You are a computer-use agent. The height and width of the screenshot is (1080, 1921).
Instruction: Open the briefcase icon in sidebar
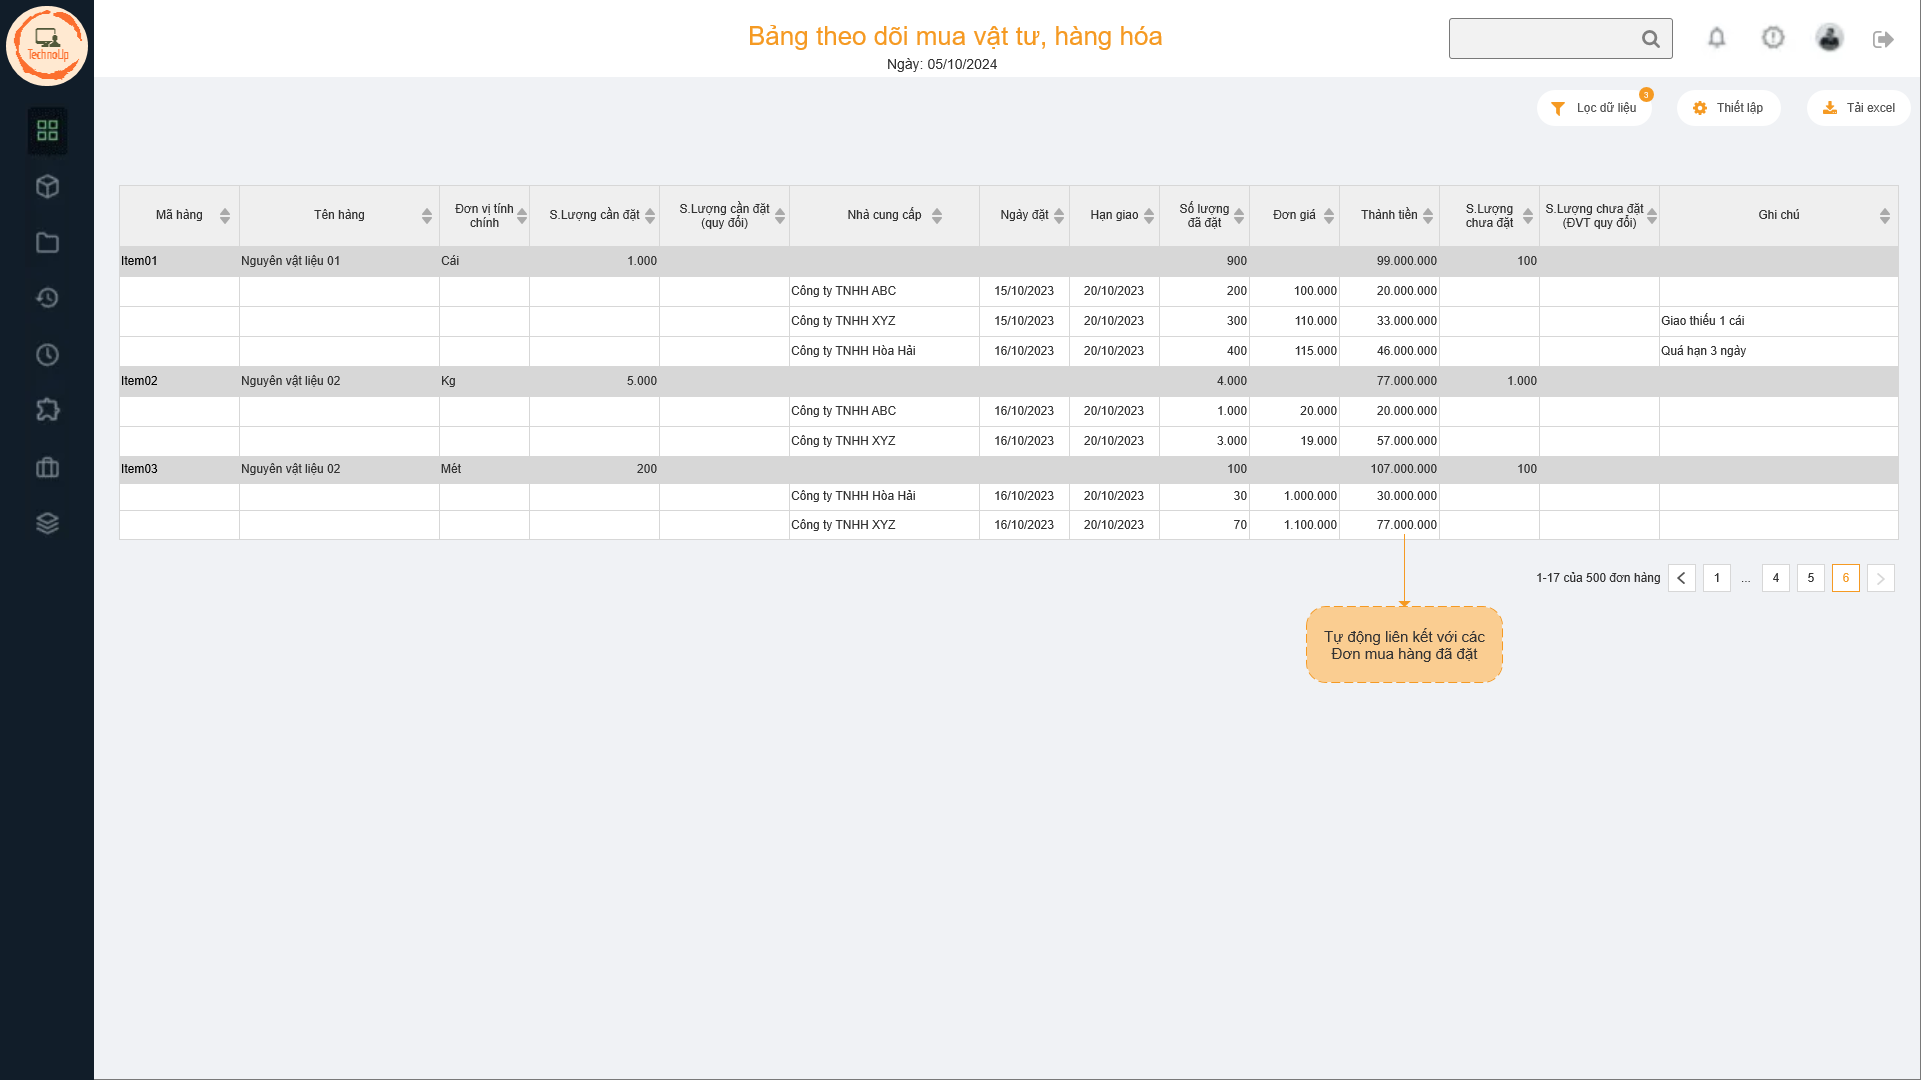coord(47,467)
